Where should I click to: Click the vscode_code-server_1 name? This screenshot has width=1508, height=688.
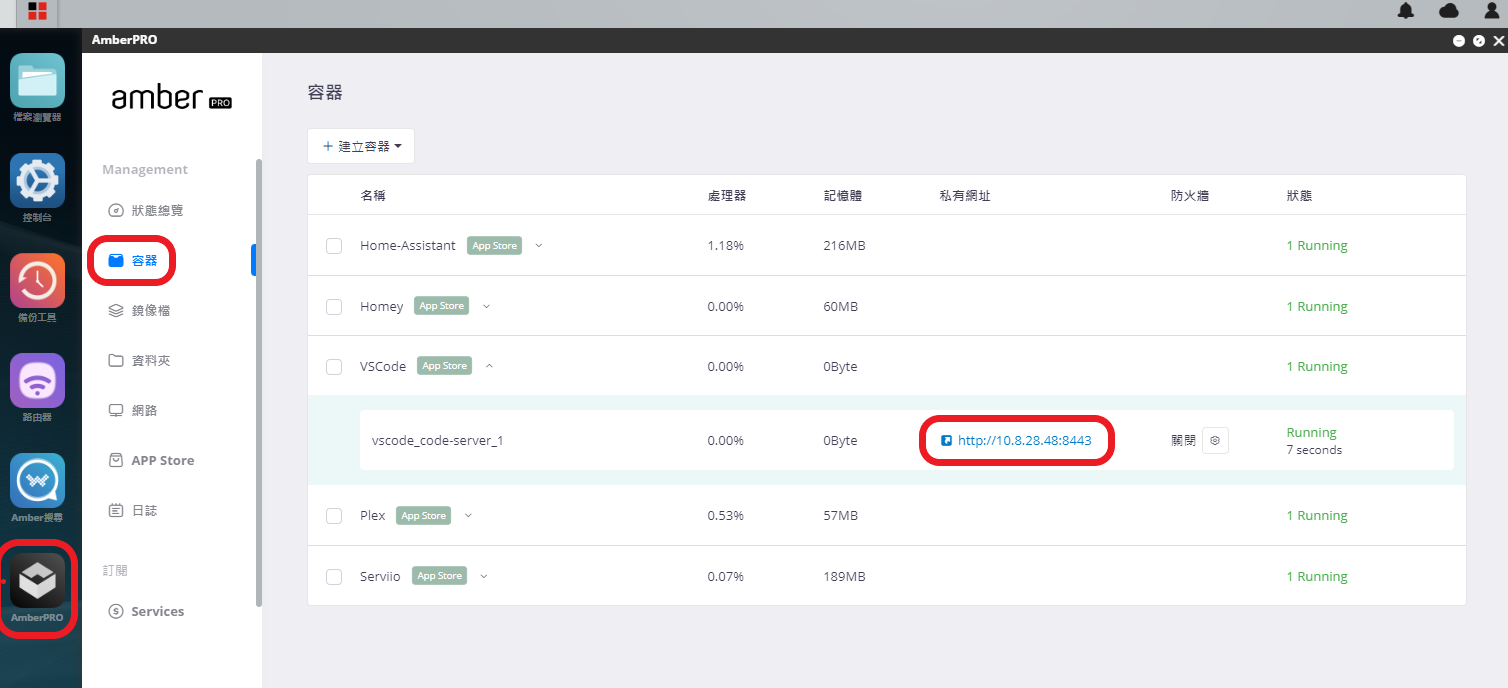tap(438, 440)
